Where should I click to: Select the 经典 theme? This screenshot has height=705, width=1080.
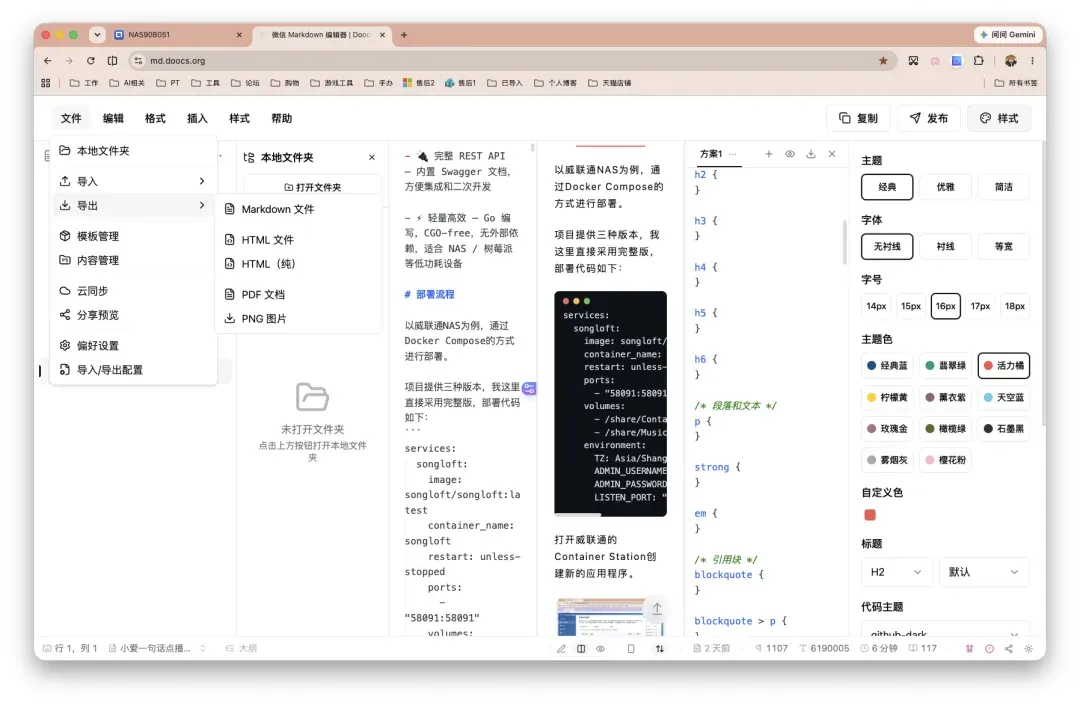(x=887, y=187)
